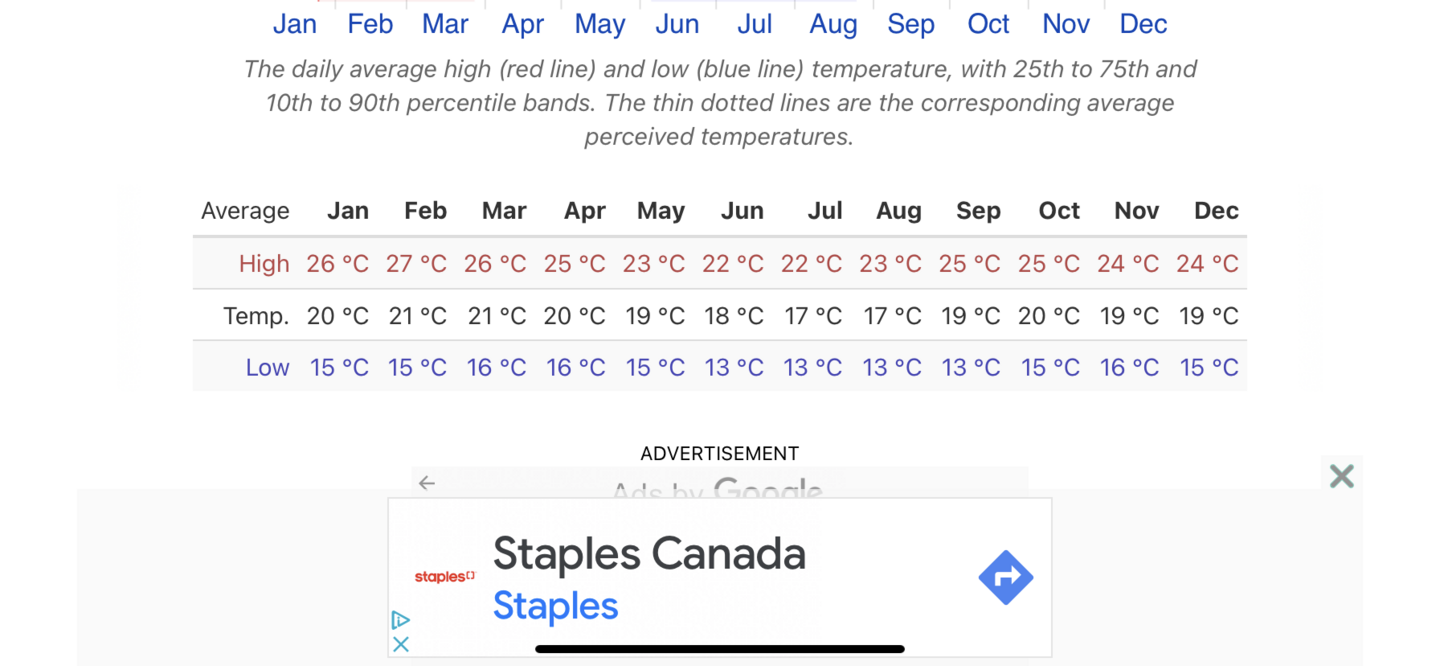Open the Jul month link

[x=755, y=24]
